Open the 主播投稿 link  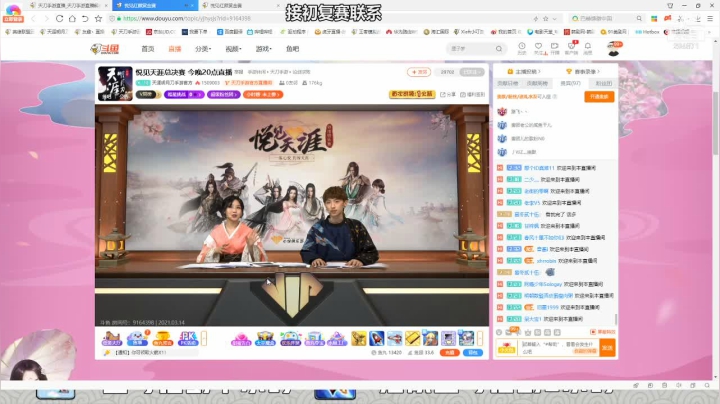click(x=523, y=72)
